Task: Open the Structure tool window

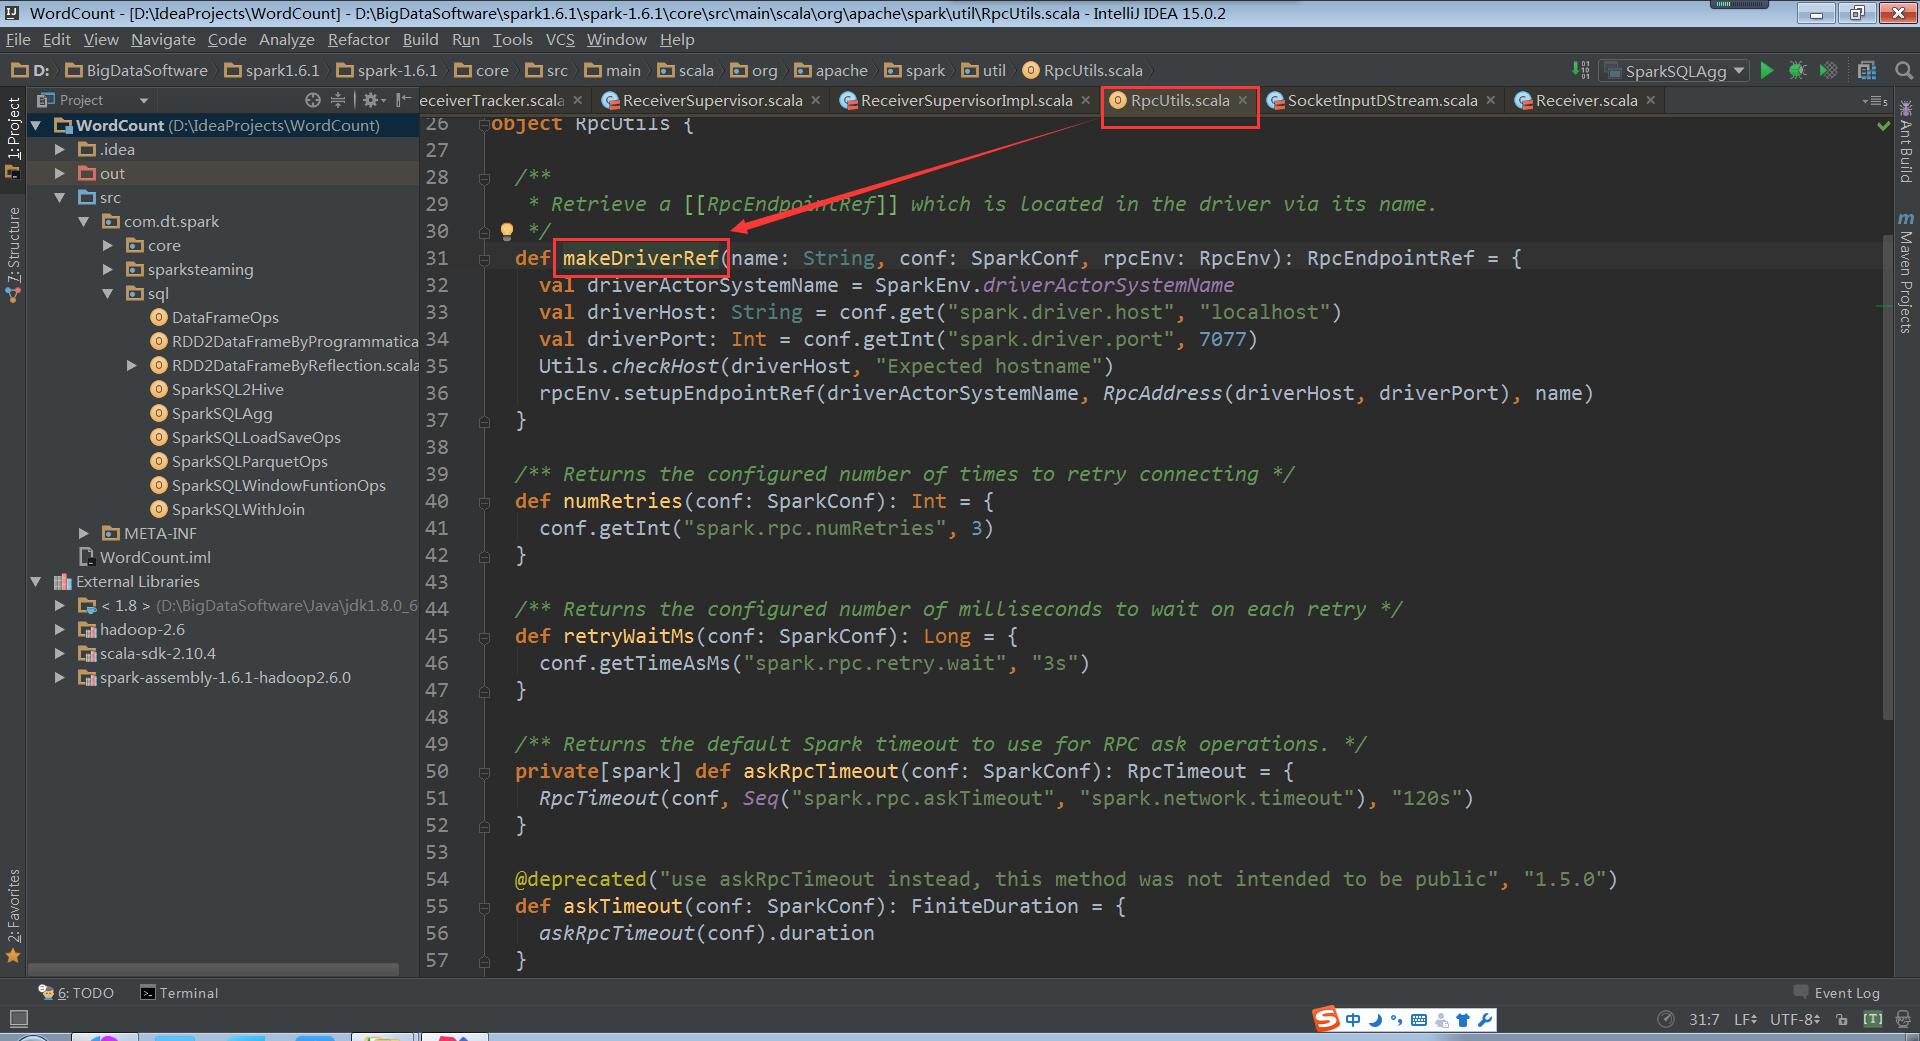Action: pyautogui.click(x=13, y=254)
